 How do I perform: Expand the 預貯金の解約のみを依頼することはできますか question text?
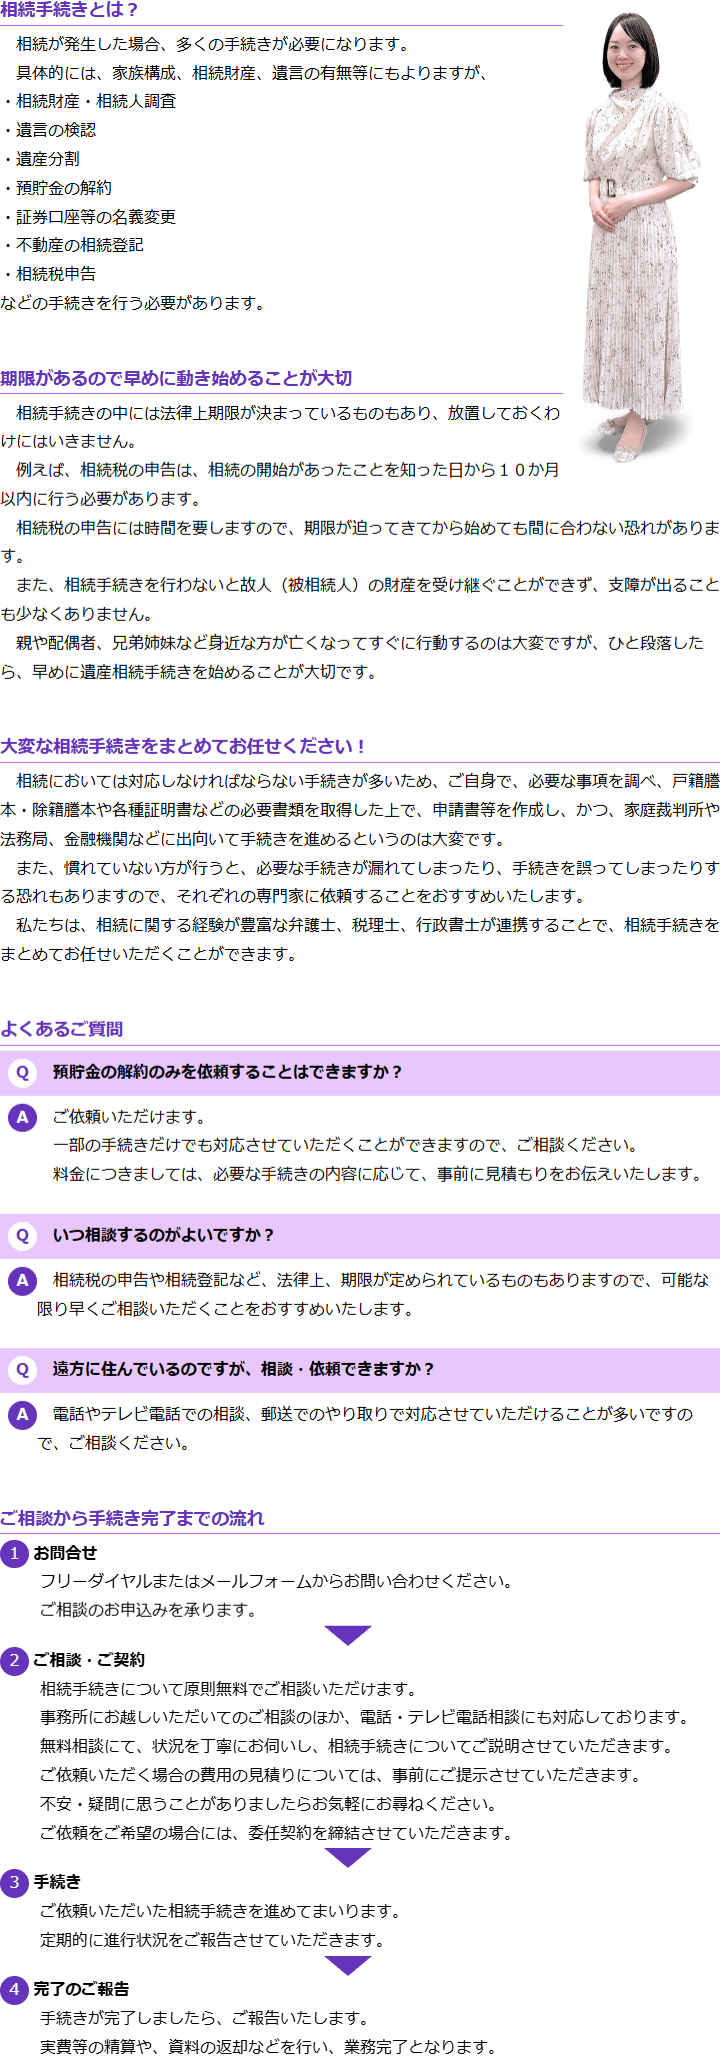[227, 1072]
